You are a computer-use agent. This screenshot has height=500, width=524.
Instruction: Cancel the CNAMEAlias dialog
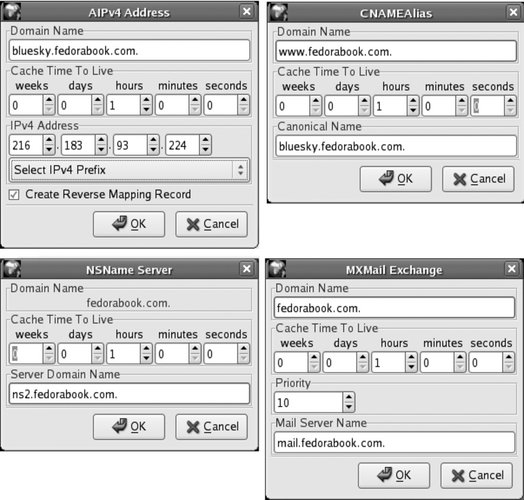[x=478, y=179]
